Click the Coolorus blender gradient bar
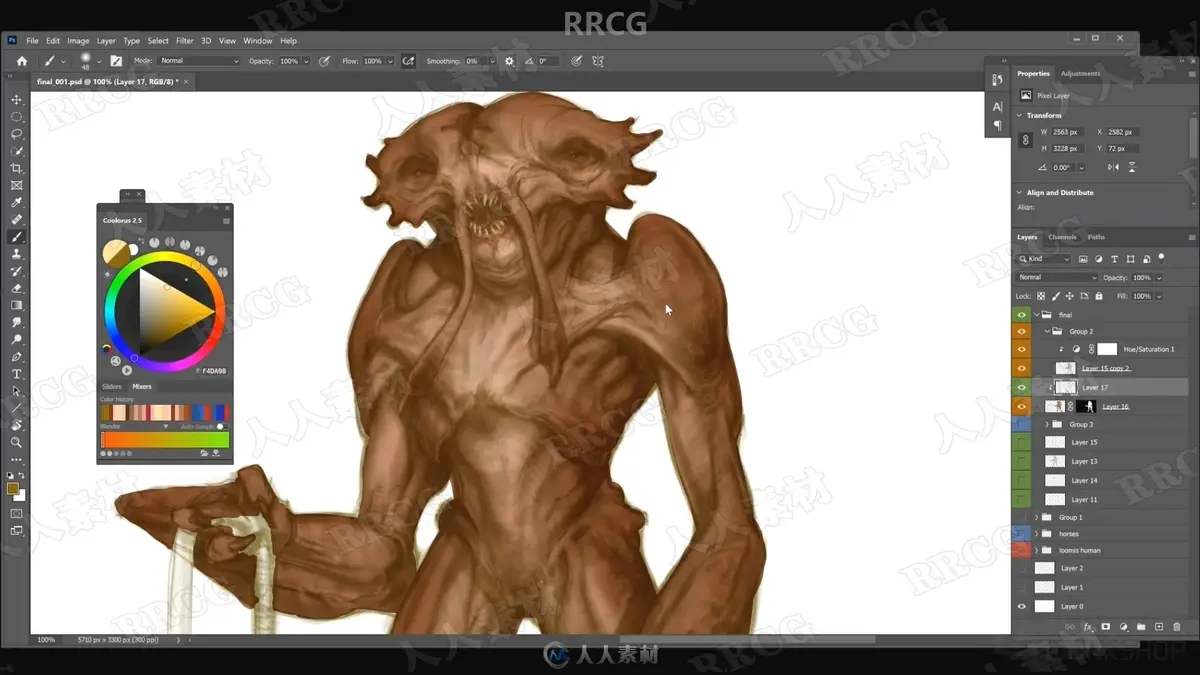The width and height of the screenshot is (1200, 675). (x=165, y=440)
